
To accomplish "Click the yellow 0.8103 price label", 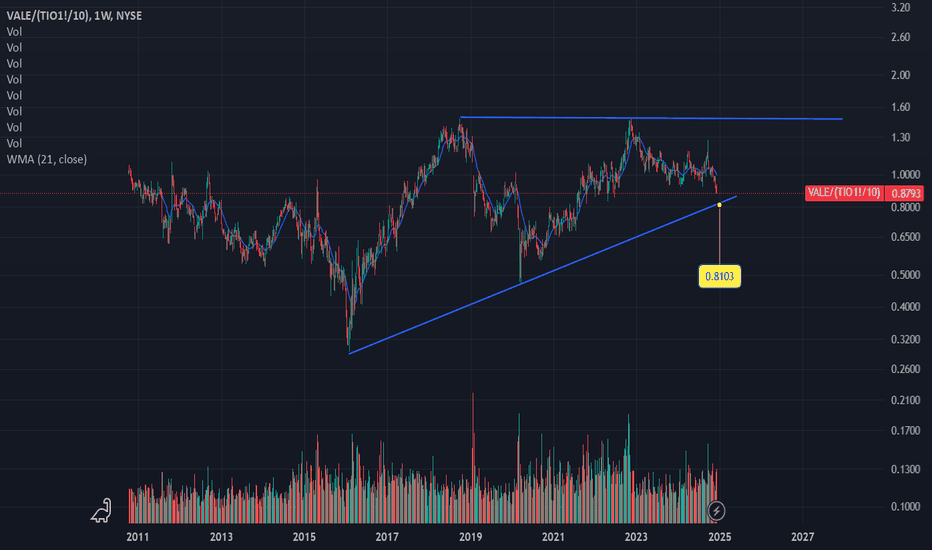I will coord(719,276).
